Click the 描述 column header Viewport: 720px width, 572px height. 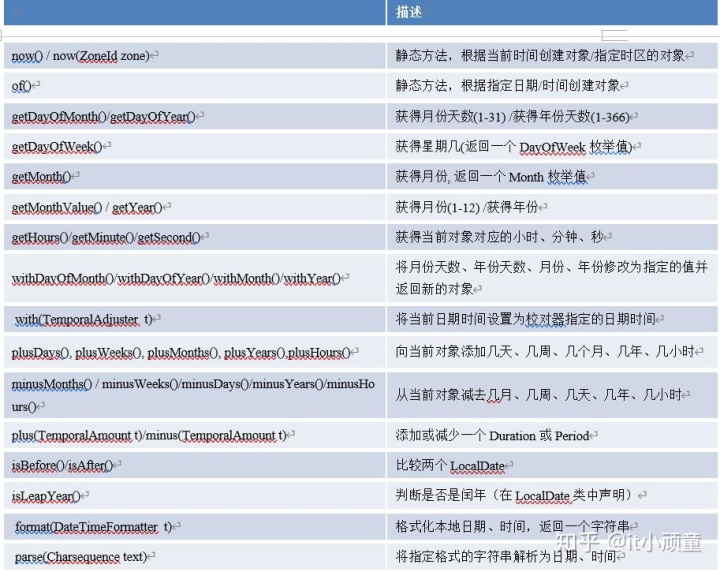point(552,12)
